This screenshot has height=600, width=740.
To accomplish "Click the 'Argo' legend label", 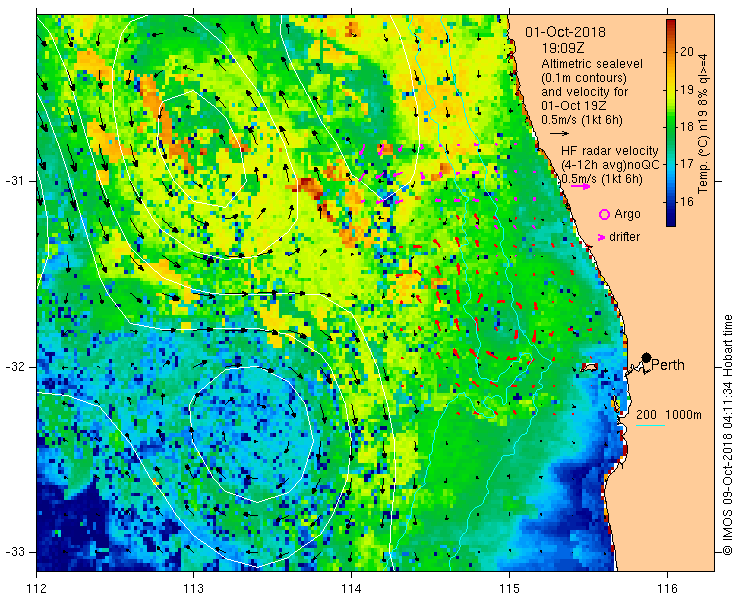I will tap(627, 214).
